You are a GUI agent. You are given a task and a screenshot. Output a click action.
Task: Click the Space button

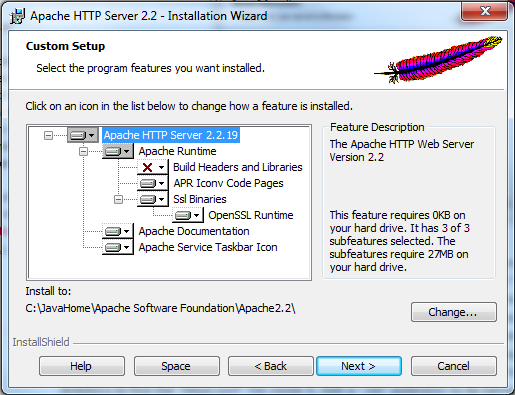click(x=177, y=366)
